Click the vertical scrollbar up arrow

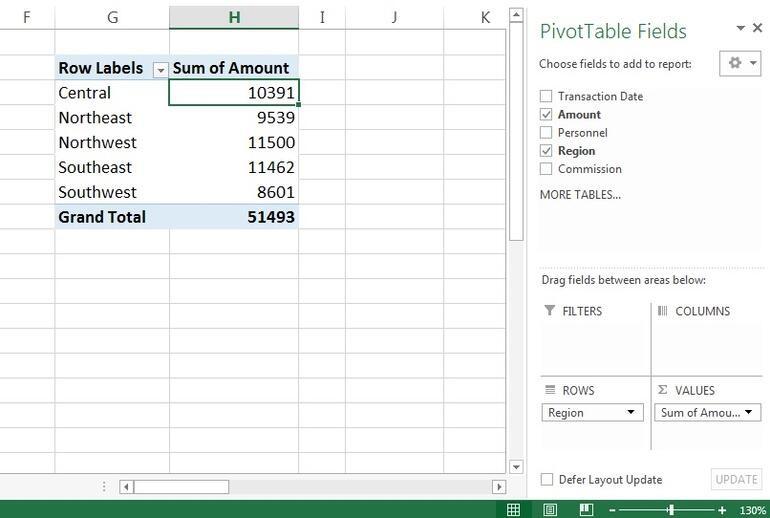click(x=516, y=15)
